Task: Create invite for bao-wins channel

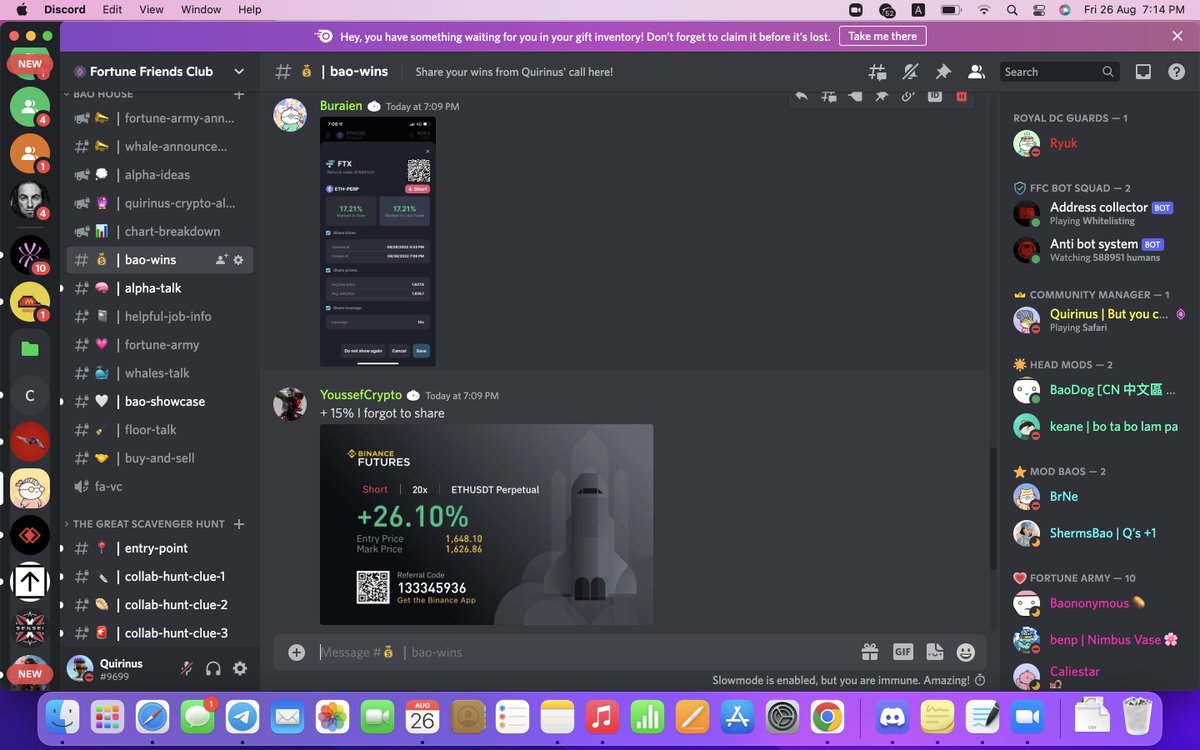Action: click(221, 260)
